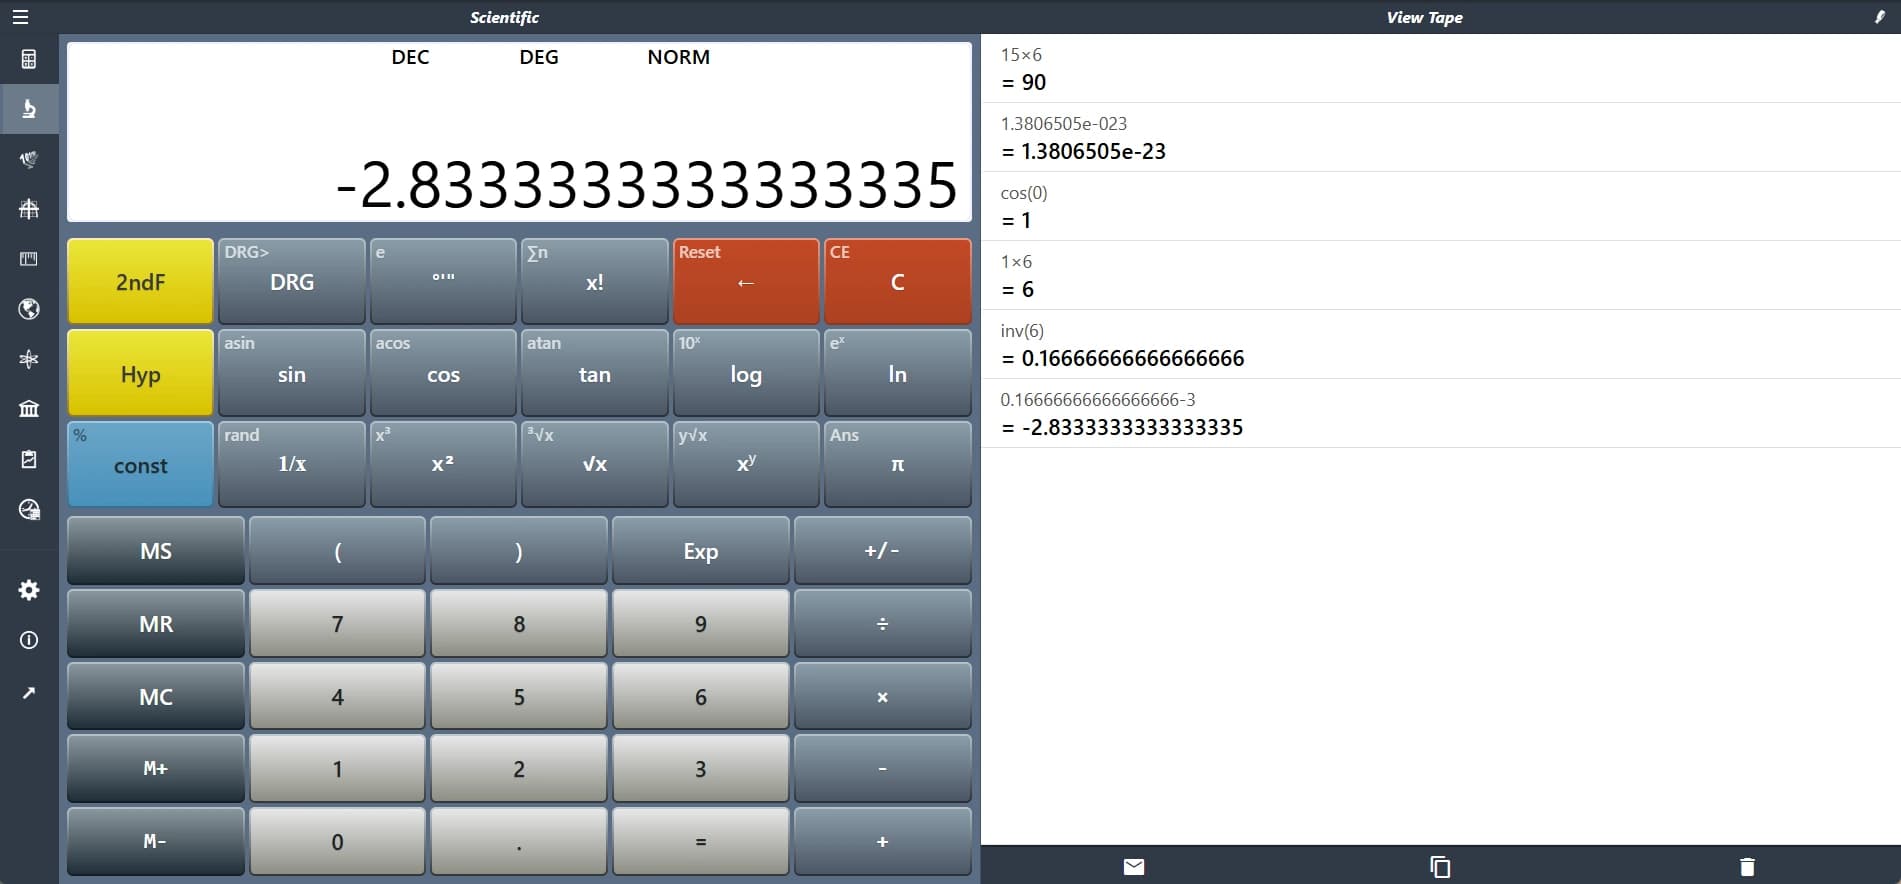Click the equals key
Viewport: 1901px width, 884px height.
pyautogui.click(x=700, y=841)
